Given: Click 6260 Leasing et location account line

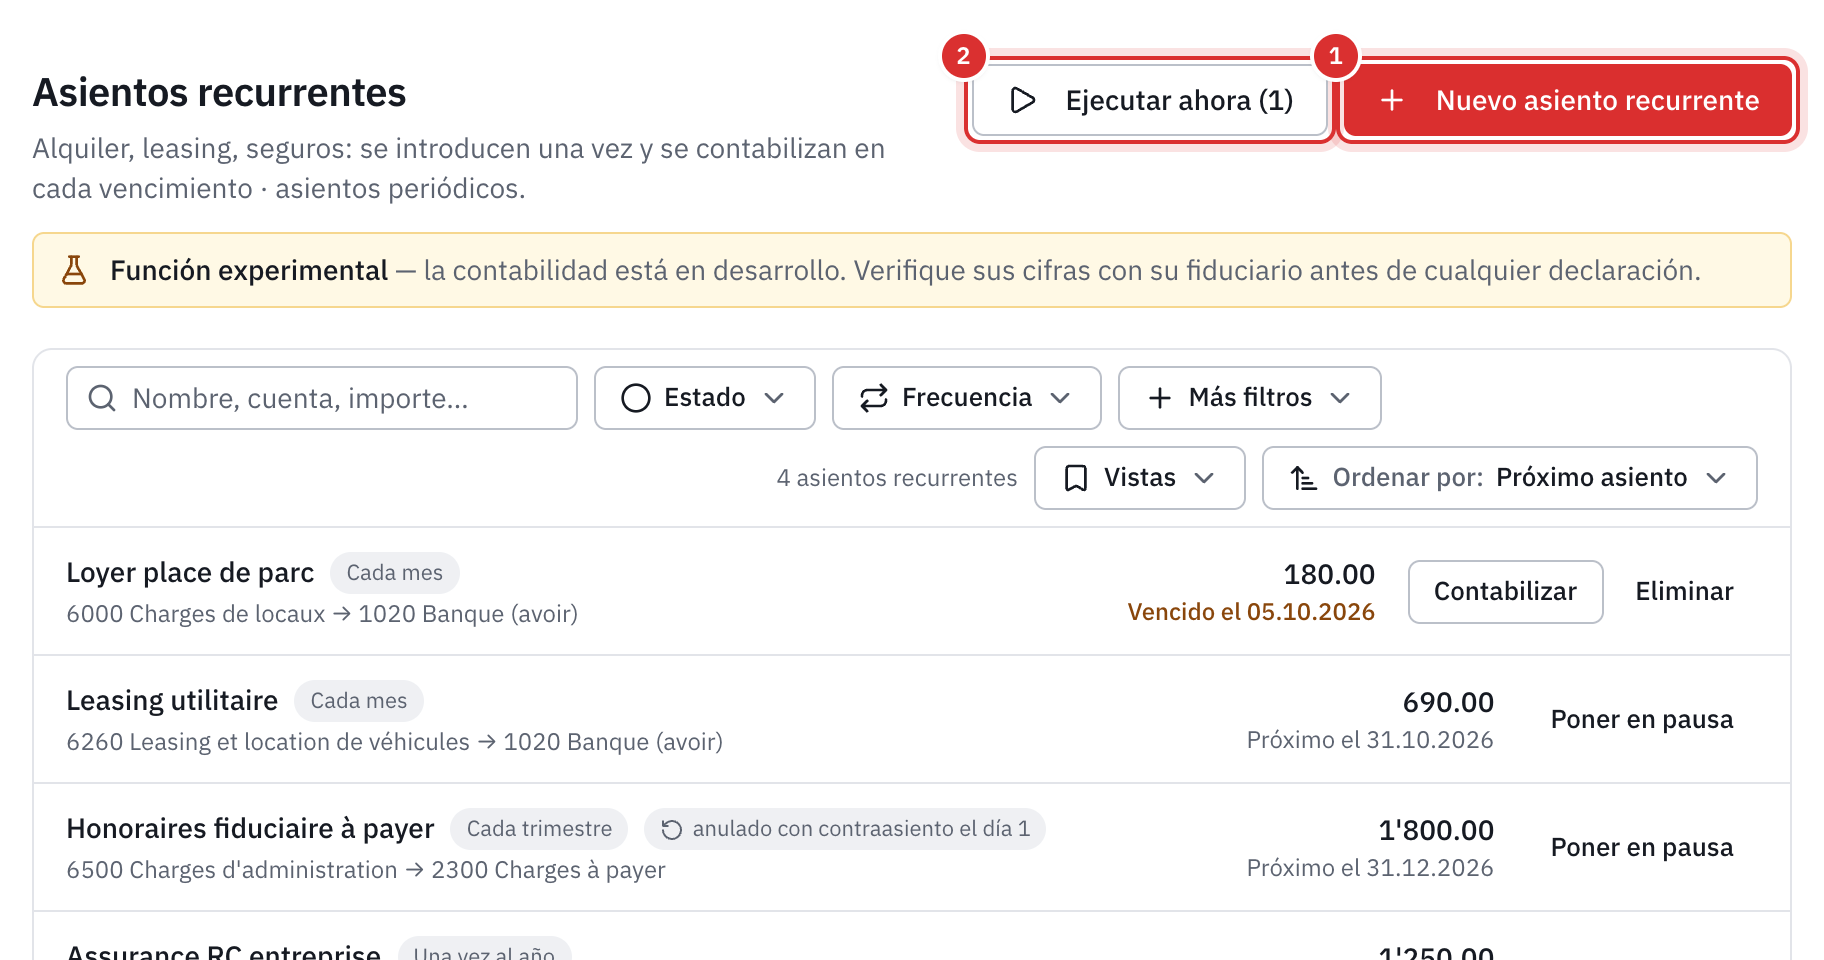Looking at the screenshot, I should tap(395, 742).
